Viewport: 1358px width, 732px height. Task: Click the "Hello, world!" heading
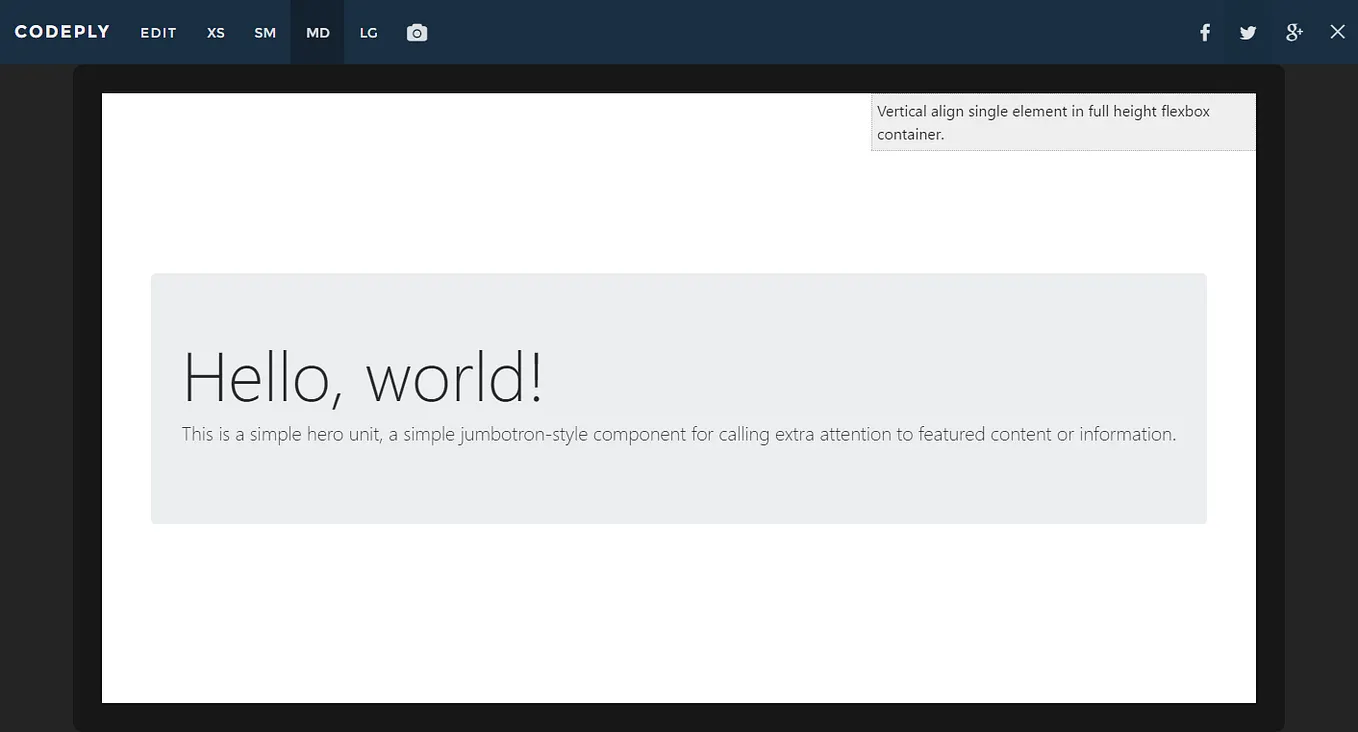pos(362,378)
